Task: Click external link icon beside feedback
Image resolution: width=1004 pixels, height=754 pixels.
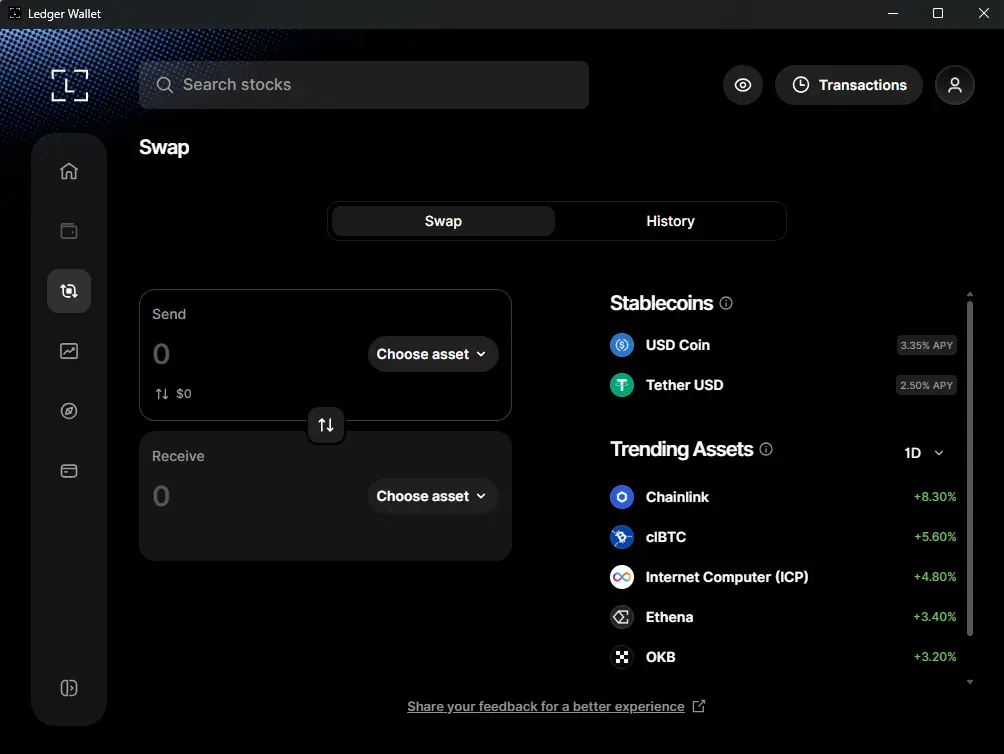Action: (699, 706)
